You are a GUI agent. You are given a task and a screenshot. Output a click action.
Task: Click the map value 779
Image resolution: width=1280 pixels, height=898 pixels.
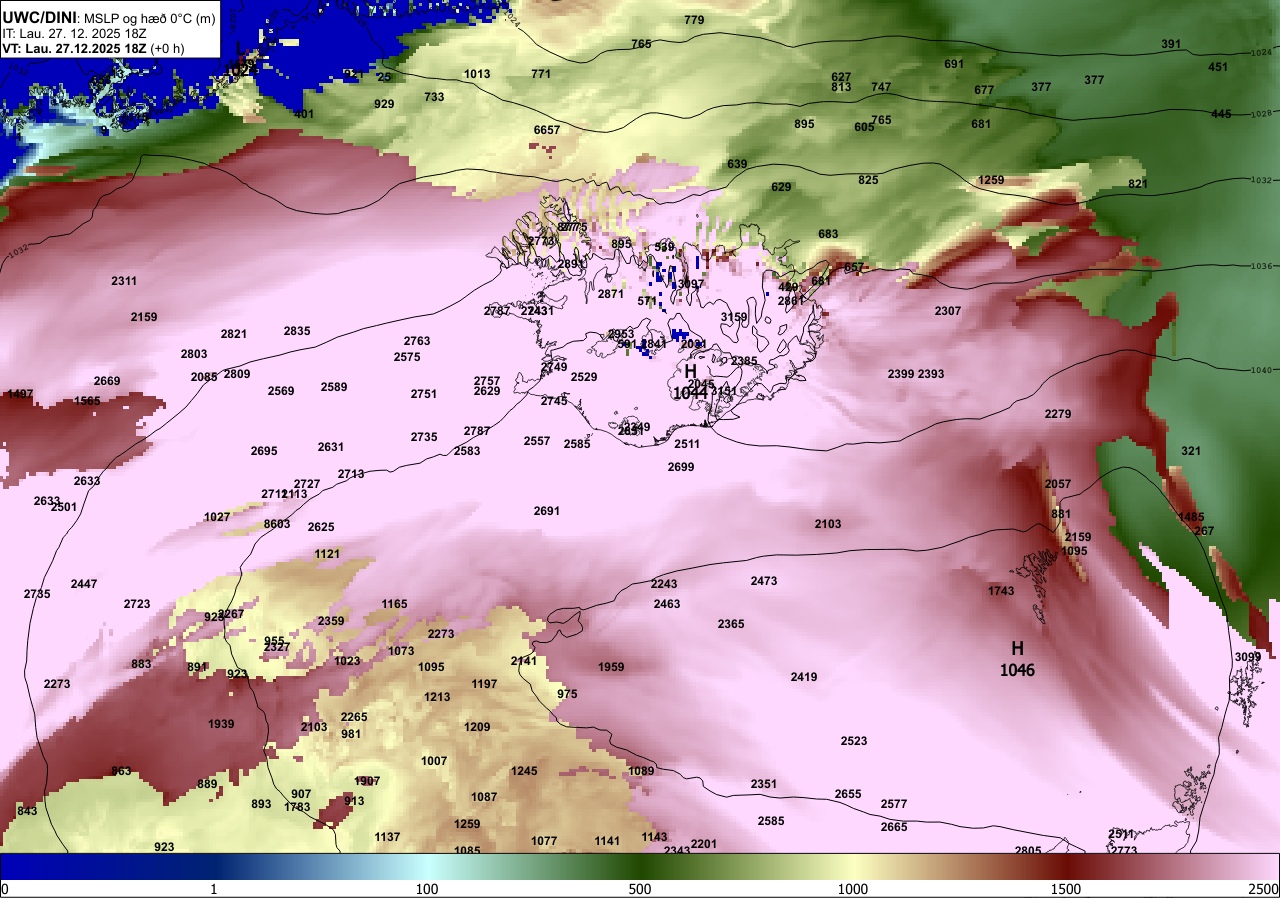tap(694, 20)
